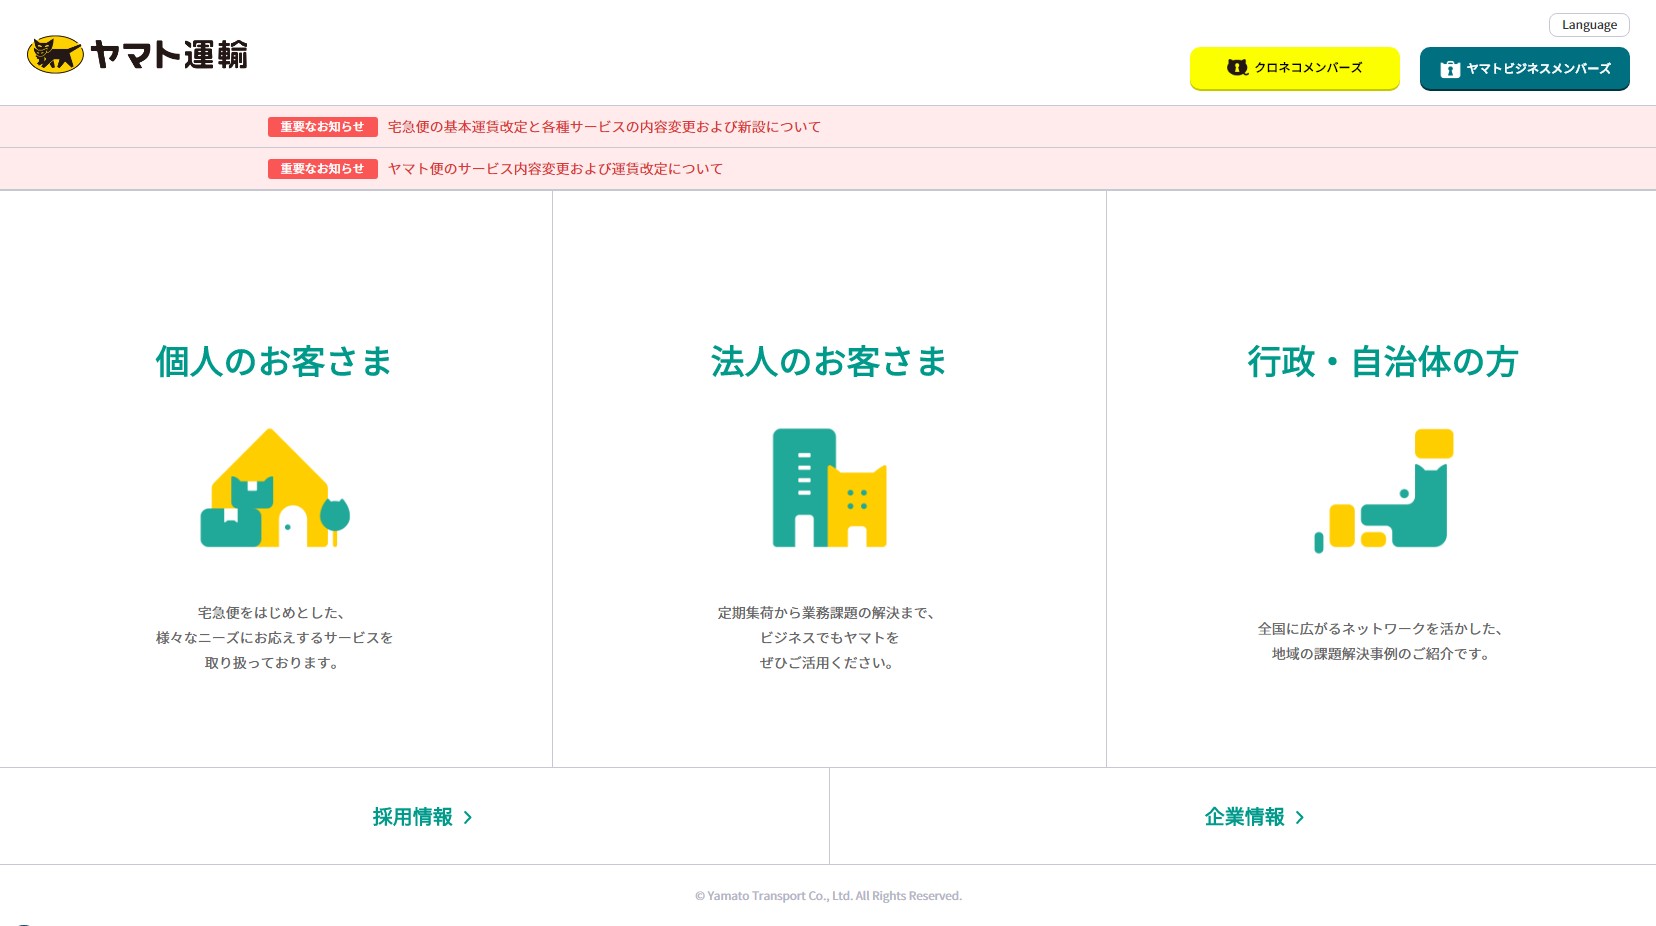1656x926 pixels.
Task: Click the ヤマト運輸 wordmark text
Action: [169, 55]
